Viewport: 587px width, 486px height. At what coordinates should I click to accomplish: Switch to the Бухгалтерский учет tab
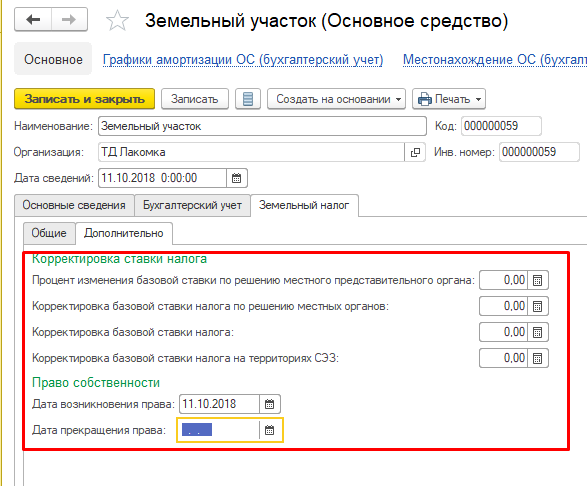pyautogui.click(x=192, y=205)
